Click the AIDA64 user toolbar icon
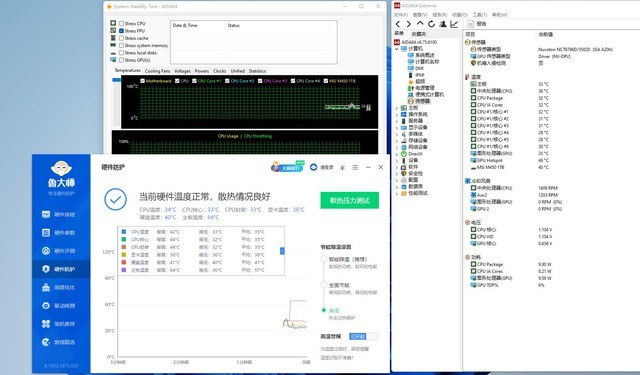The width and height of the screenshot is (640, 375). (x=443, y=24)
